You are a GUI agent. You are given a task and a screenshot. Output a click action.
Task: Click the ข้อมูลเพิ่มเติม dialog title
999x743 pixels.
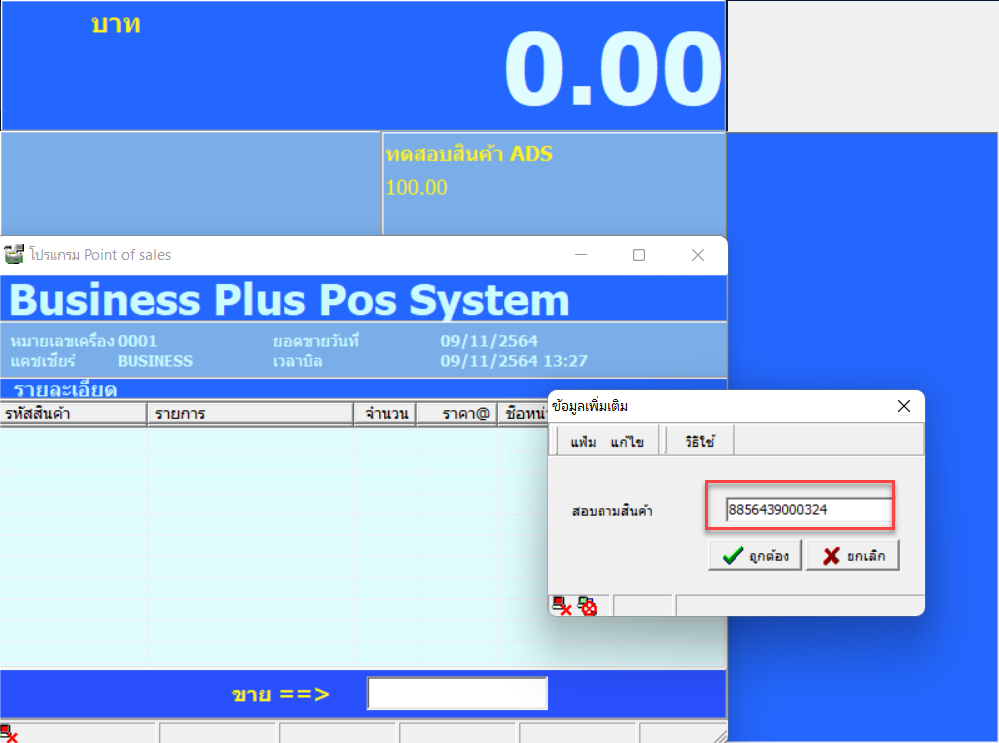point(590,406)
